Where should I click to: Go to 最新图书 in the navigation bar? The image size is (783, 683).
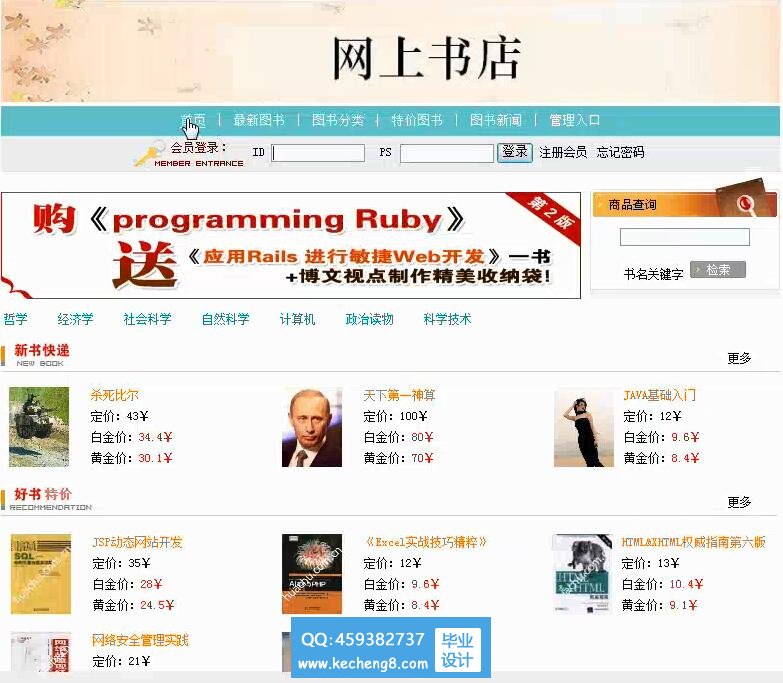tap(259, 120)
